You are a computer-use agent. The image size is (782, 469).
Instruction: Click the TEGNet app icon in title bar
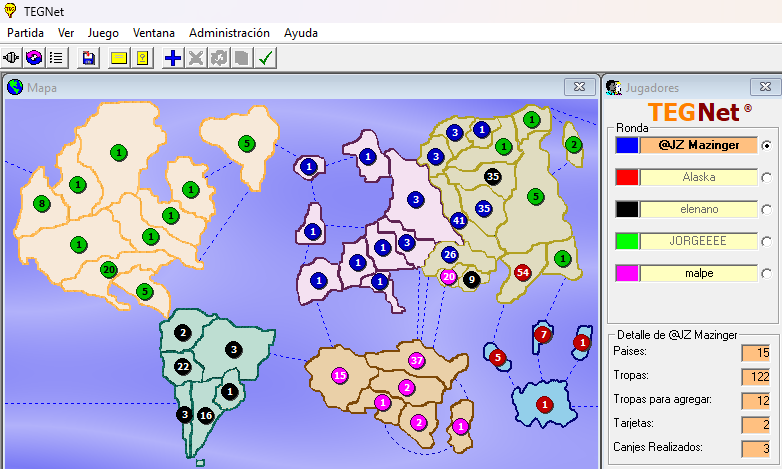pos(10,10)
